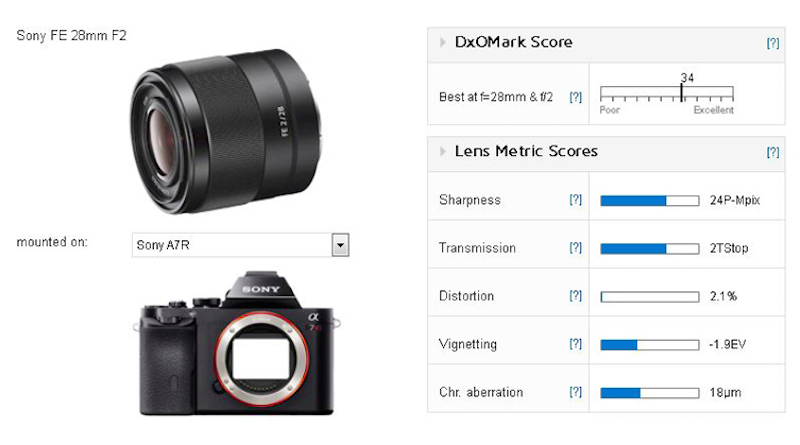Click the Sony FE 28mm lens image
This screenshot has width=800, height=445.
tap(226, 131)
